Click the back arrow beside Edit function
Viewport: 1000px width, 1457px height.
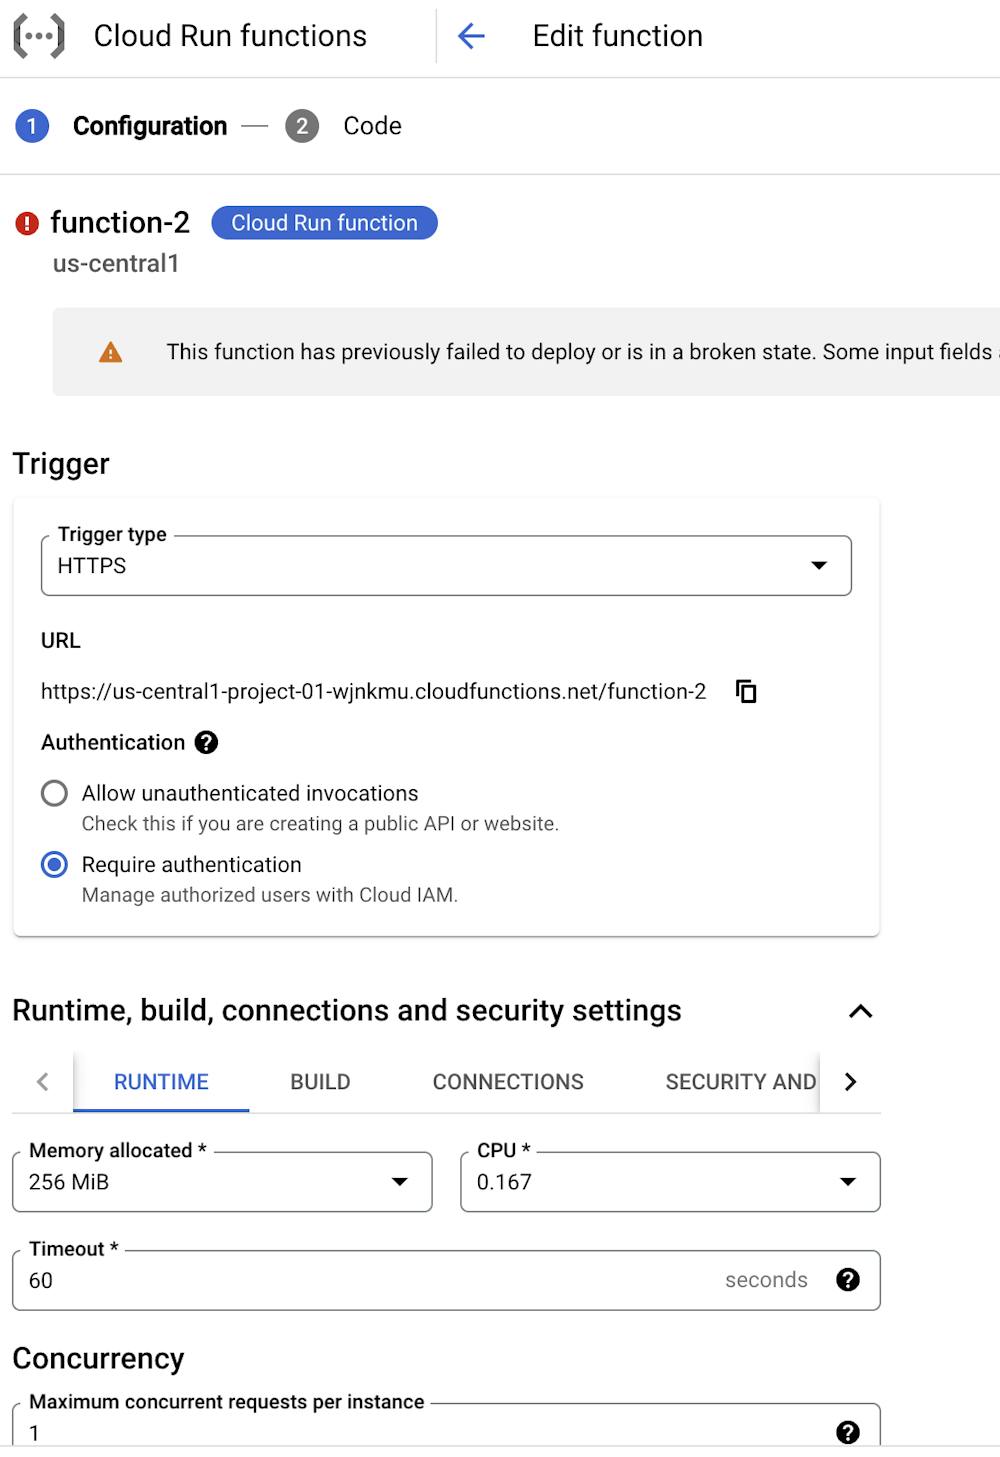(x=471, y=36)
